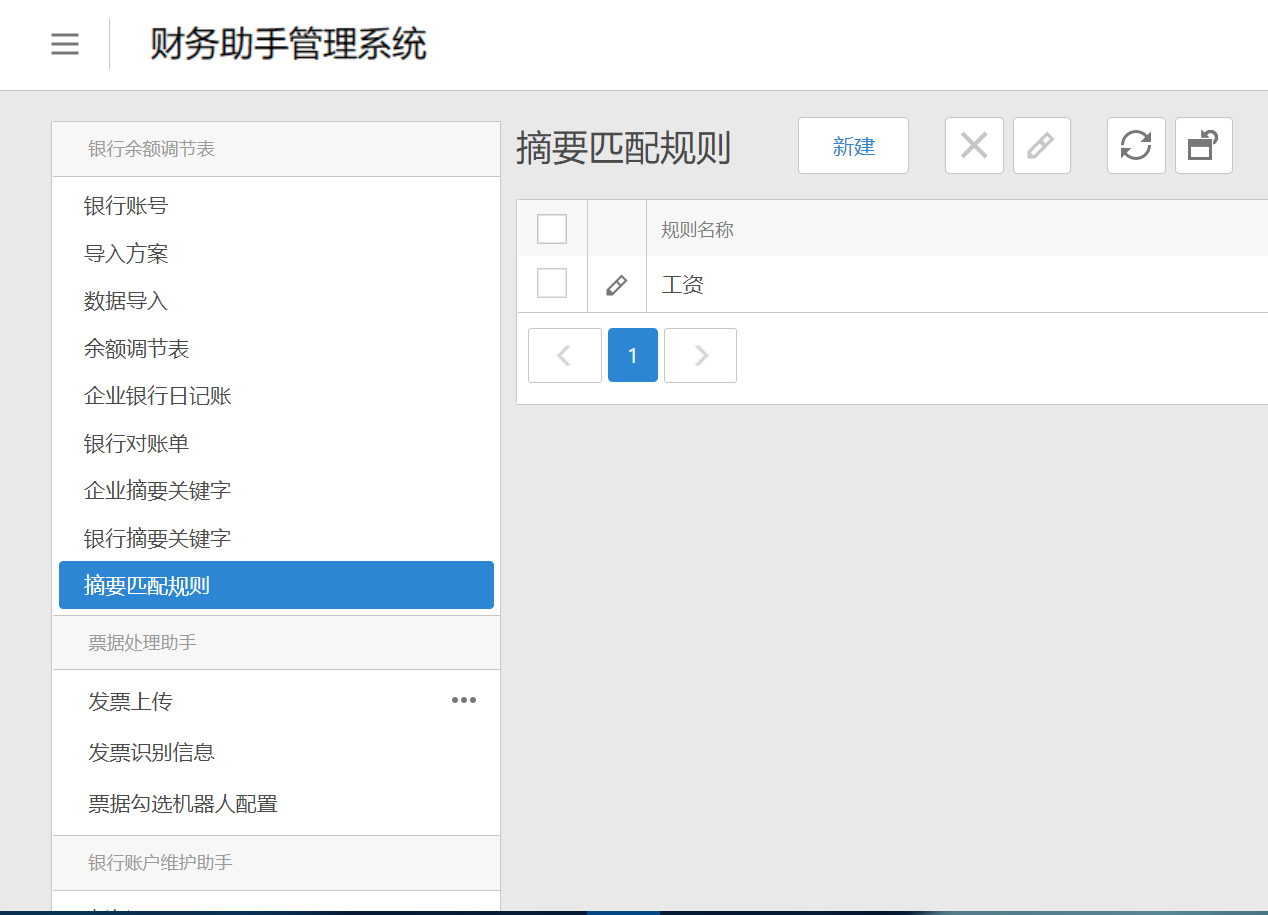Open 发票识别信息 in the sidebar
Viewport: 1268px width, 915px height.
coord(151,752)
